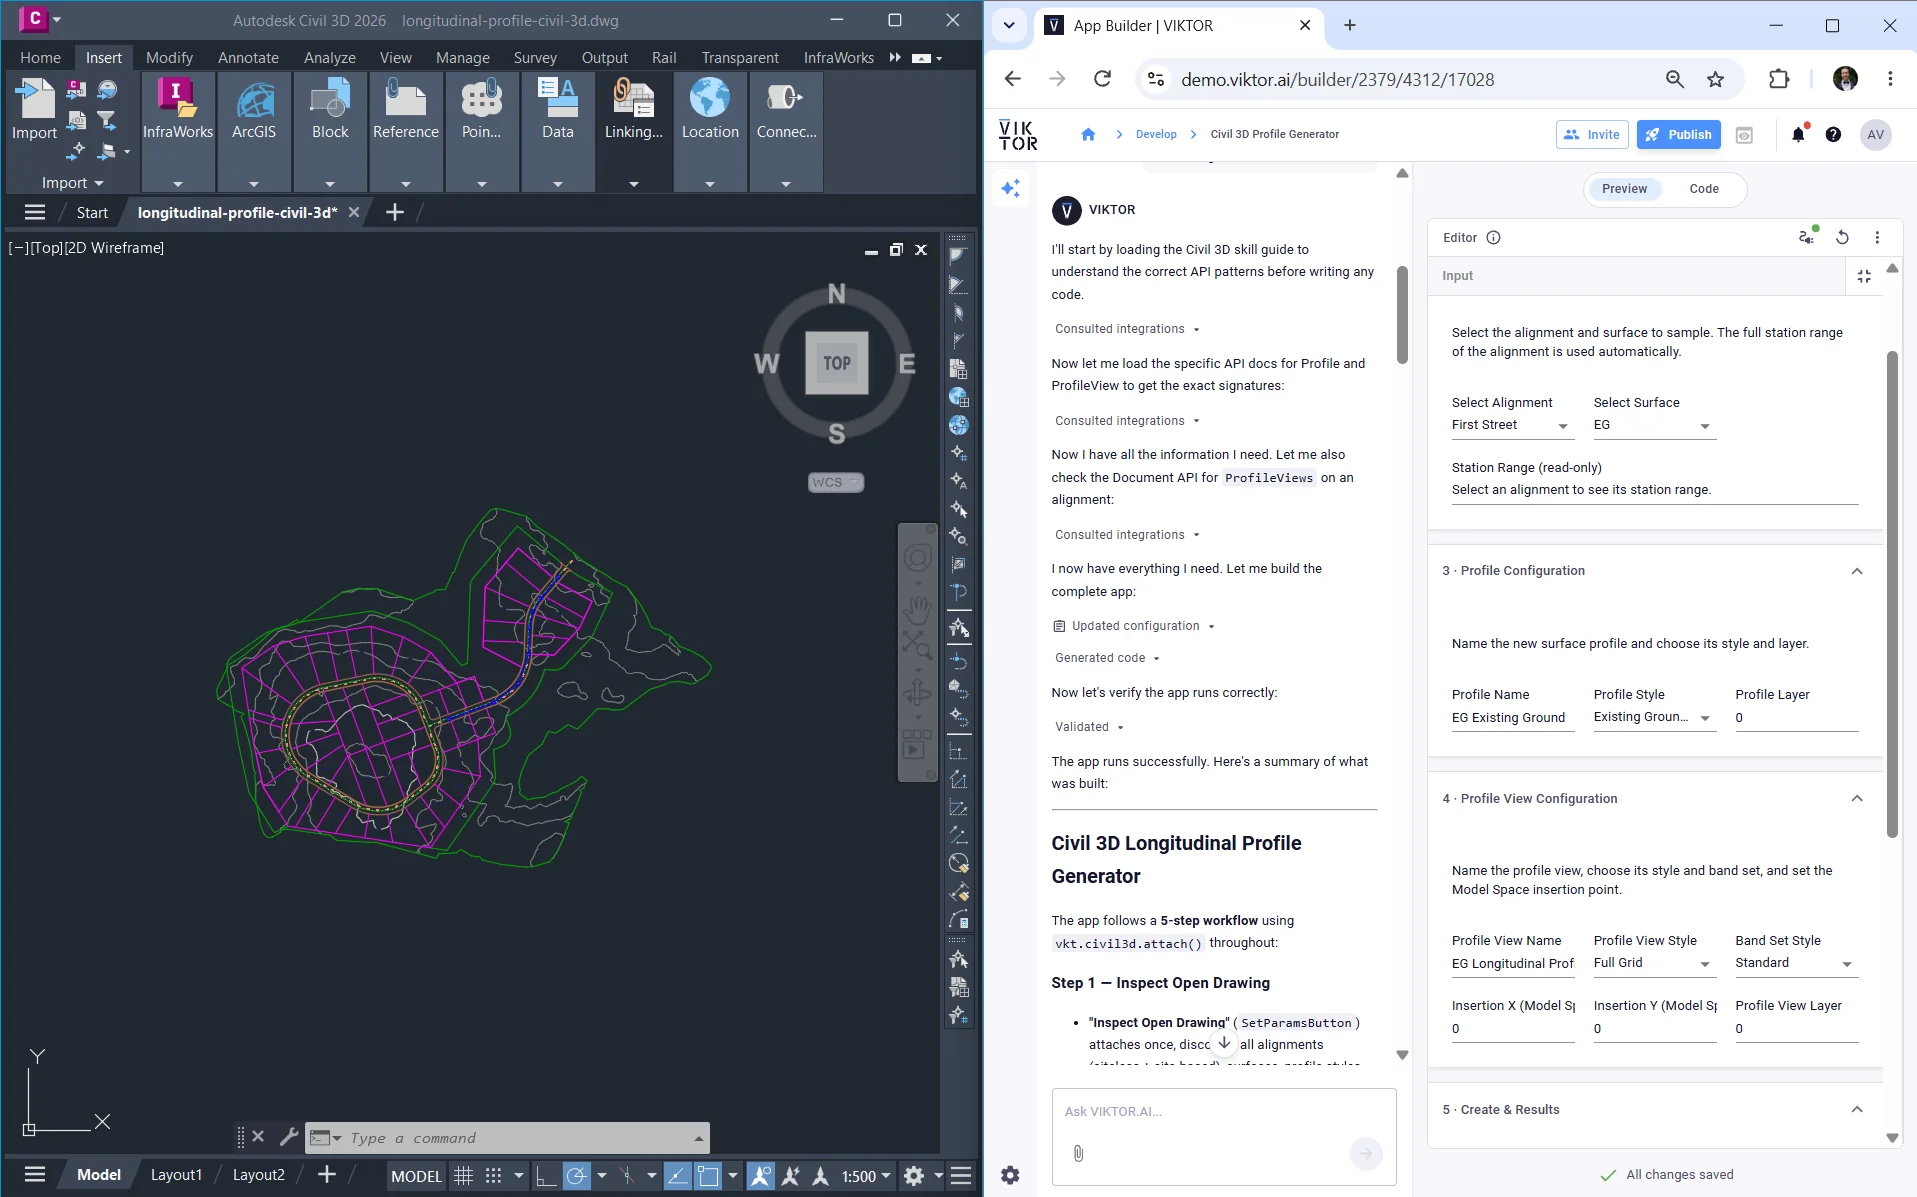Open the Insert ribbon tab
The width and height of the screenshot is (1917, 1197).
pos(103,57)
